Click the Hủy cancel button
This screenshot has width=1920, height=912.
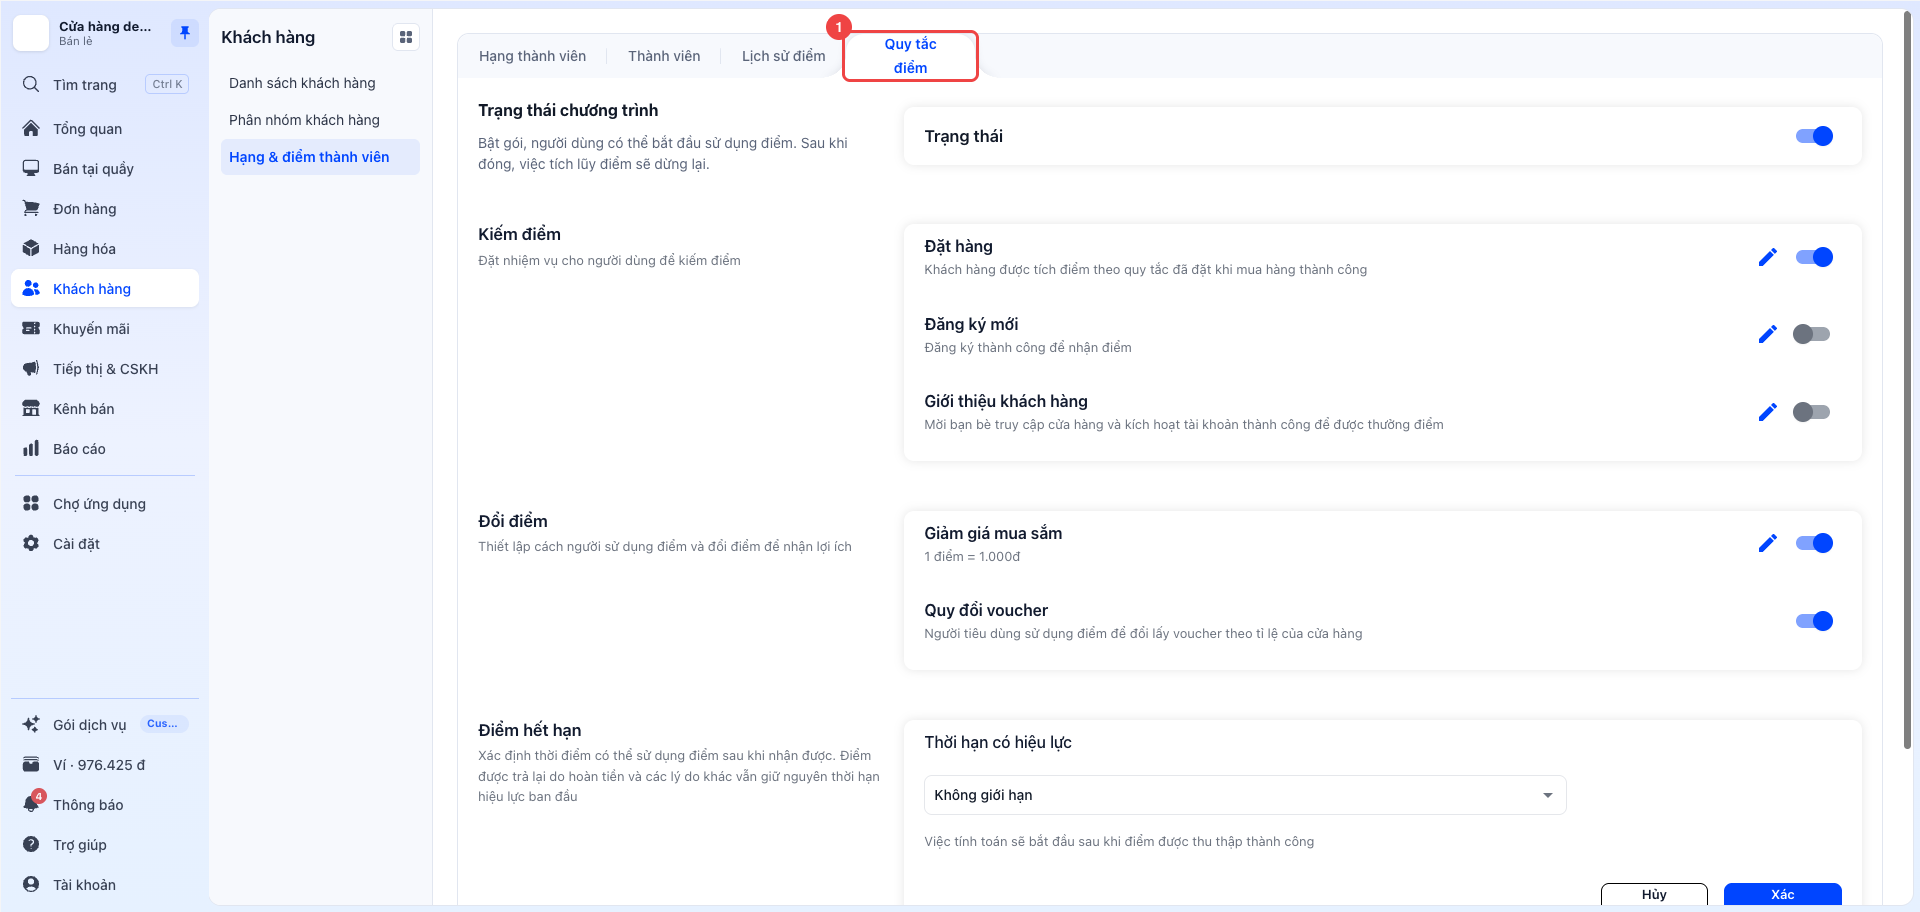click(1654, 894)
